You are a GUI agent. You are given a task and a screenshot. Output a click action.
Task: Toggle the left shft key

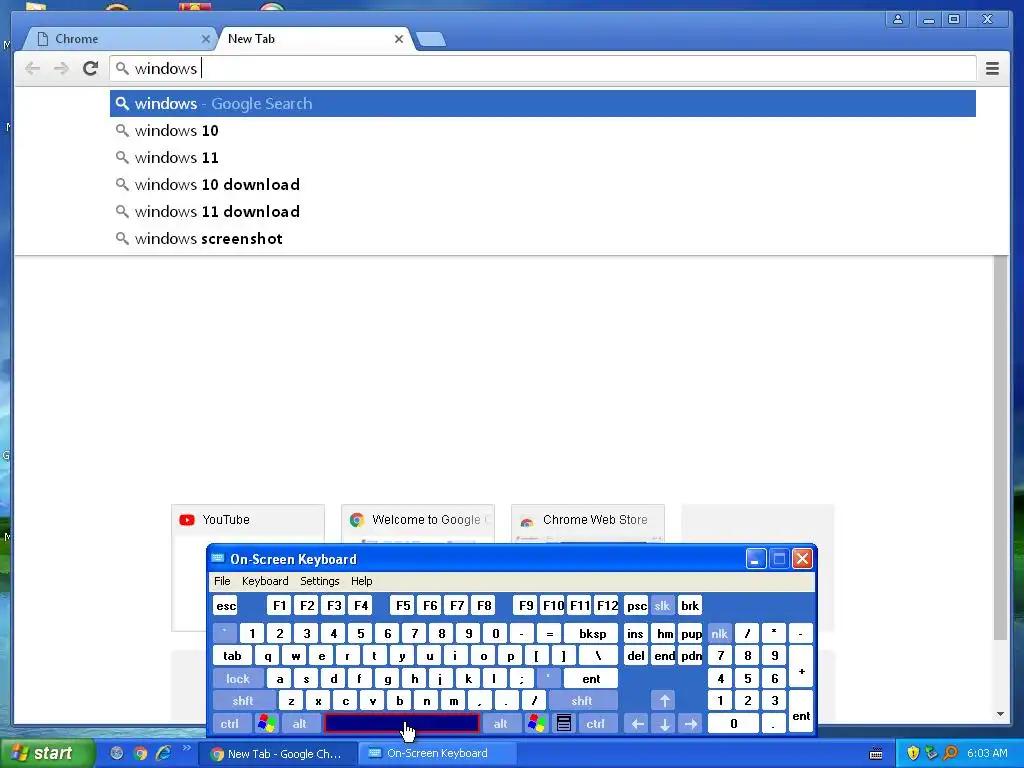tap(243, 701)
